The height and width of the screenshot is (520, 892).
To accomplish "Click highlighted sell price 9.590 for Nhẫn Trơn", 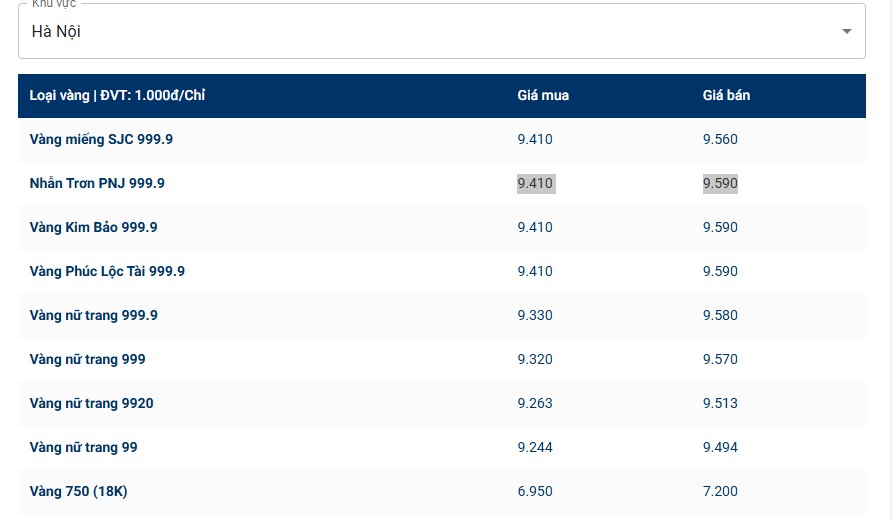I will coord(720,183).
